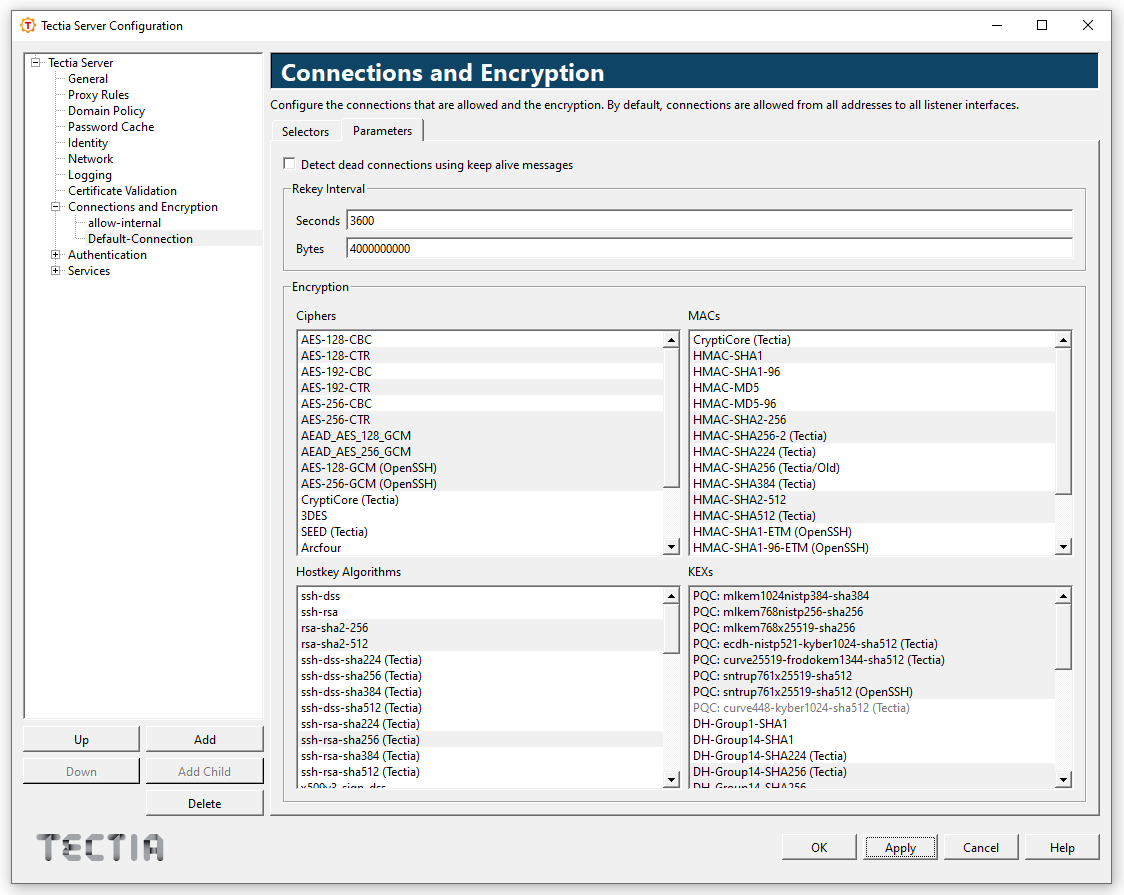Collapse the Tectia Server tree root
Image resolution: width=1124 pixels, height=895 pixels.
[x=35, y=62]
